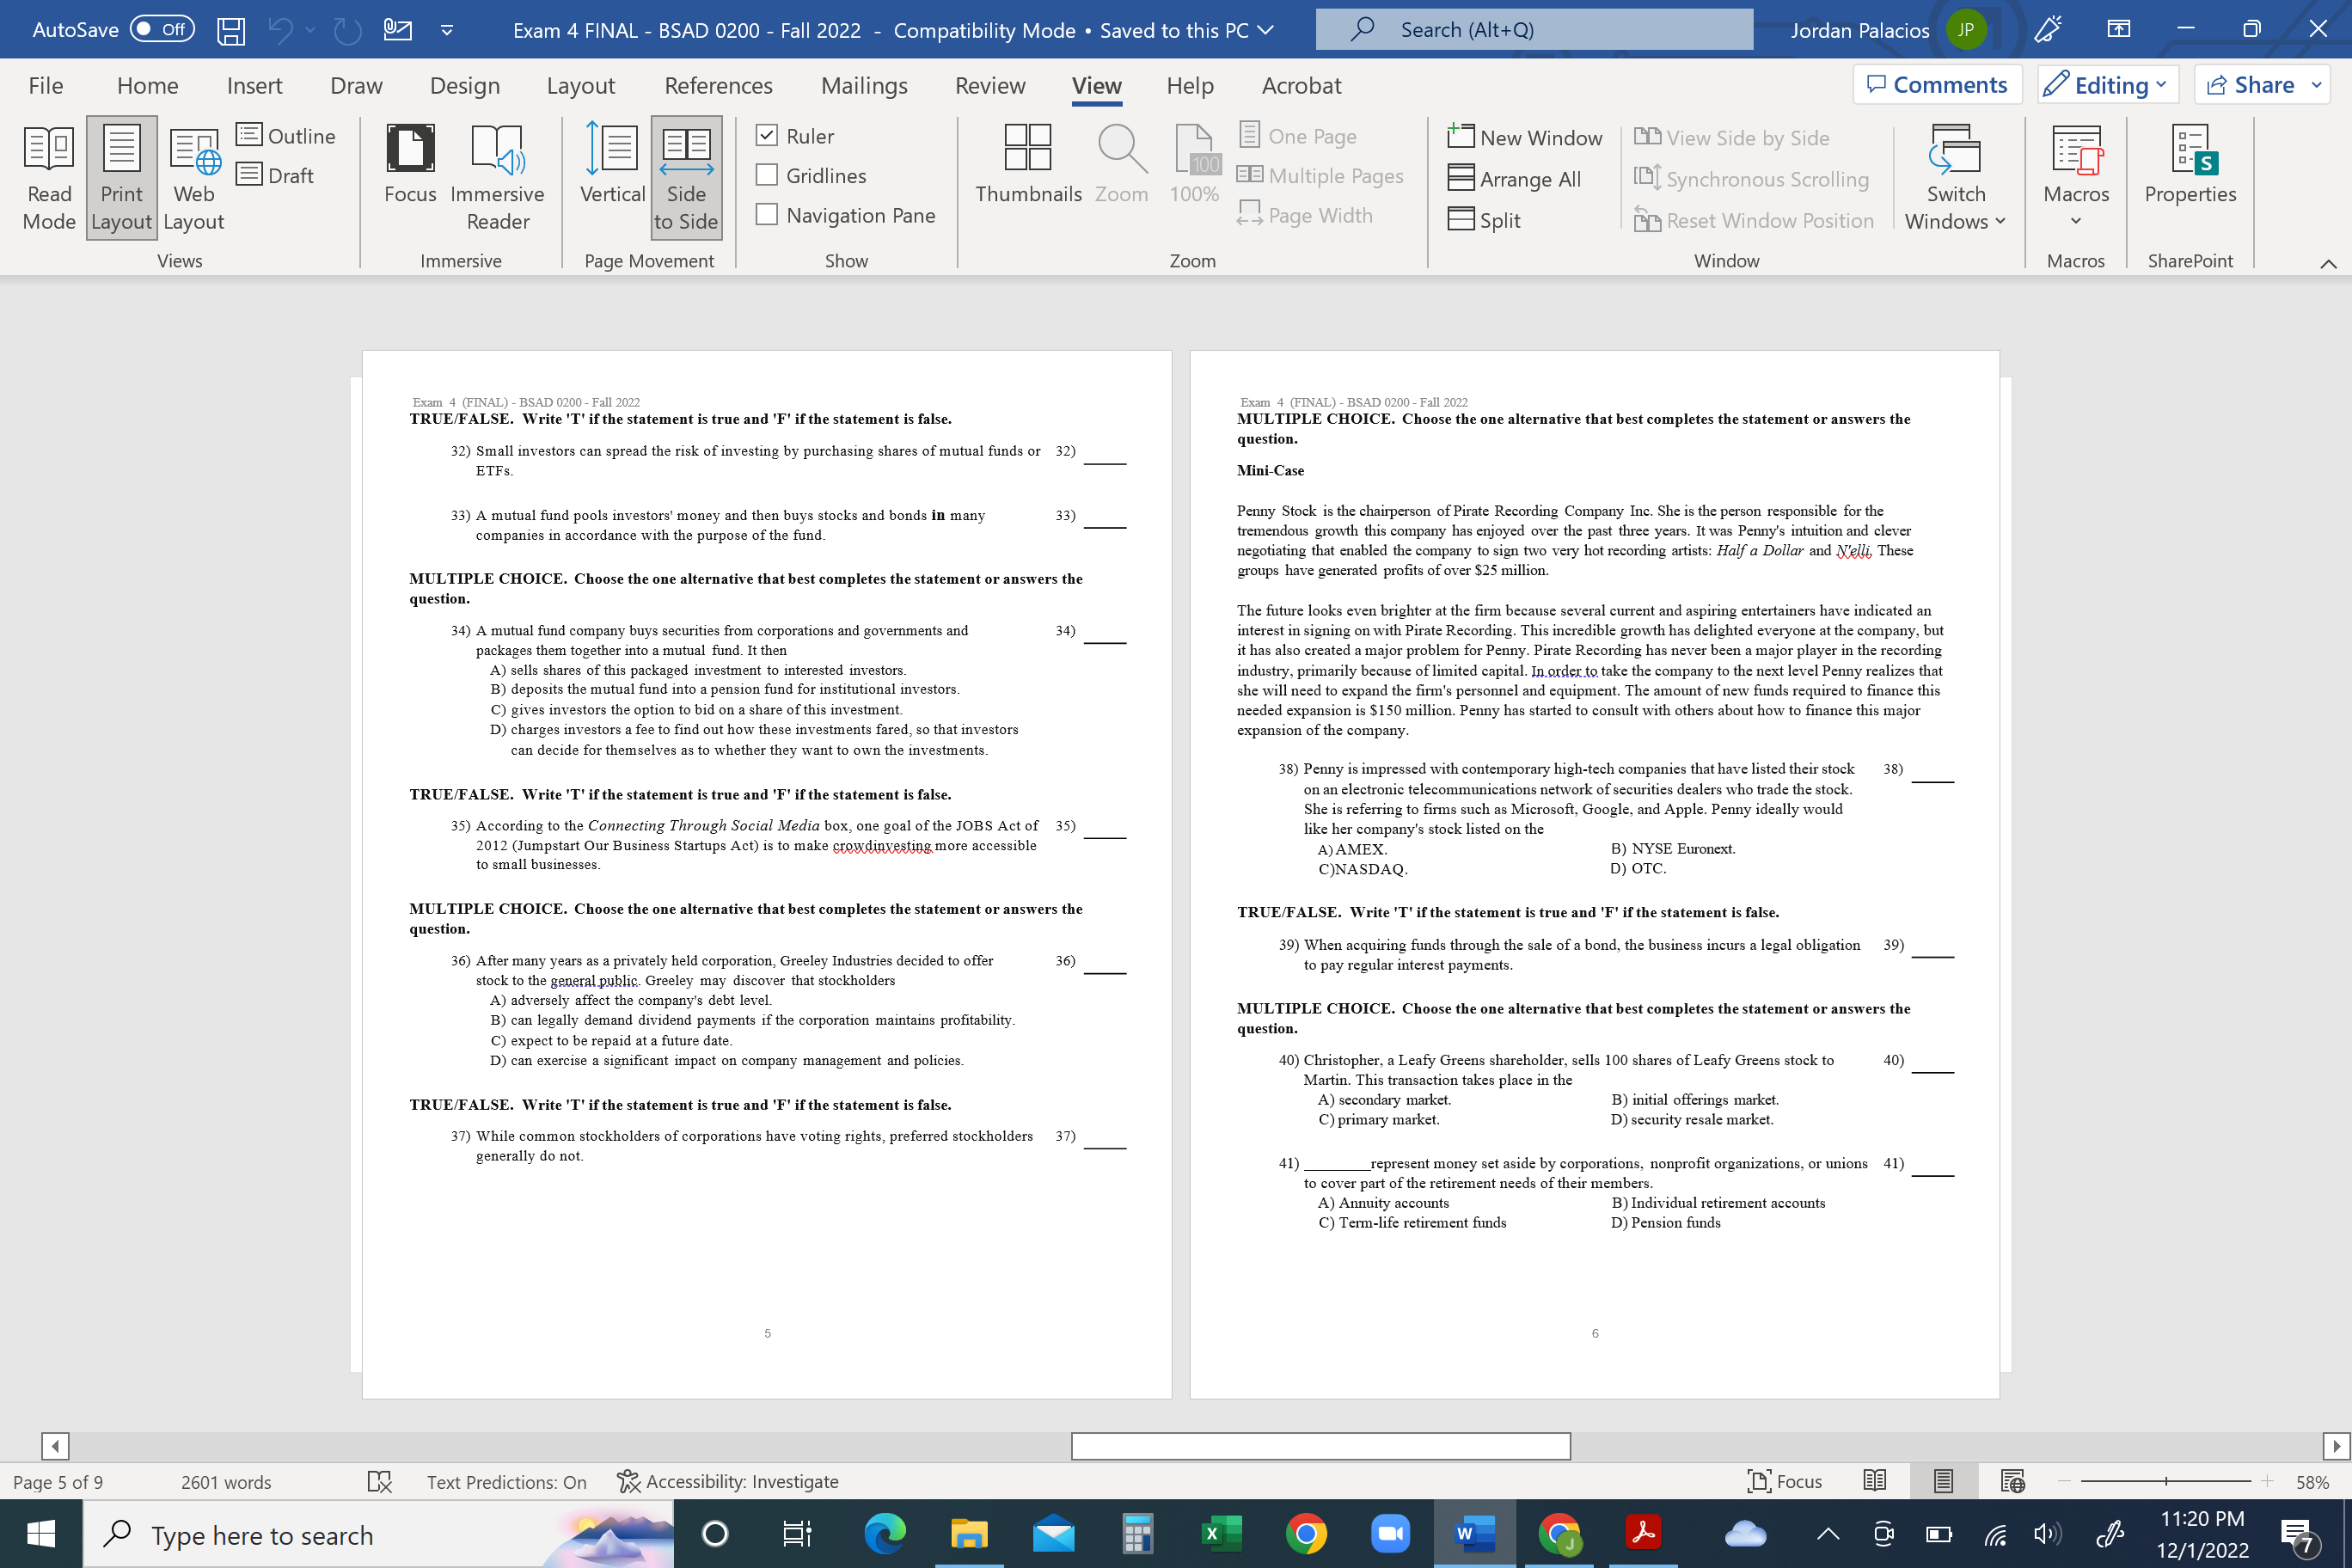
Task: Open the References ribbon tab
Action: (x=718, y=86)
